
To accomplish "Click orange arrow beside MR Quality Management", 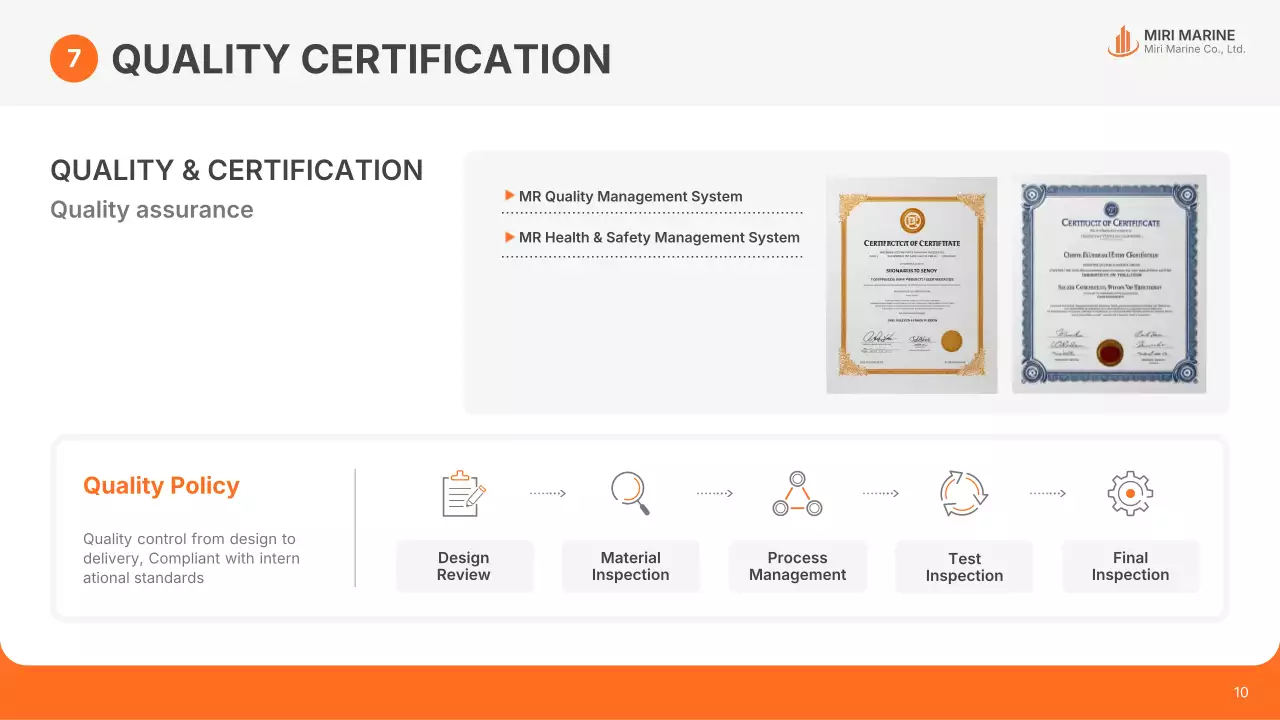I will [x=510, y=196].
